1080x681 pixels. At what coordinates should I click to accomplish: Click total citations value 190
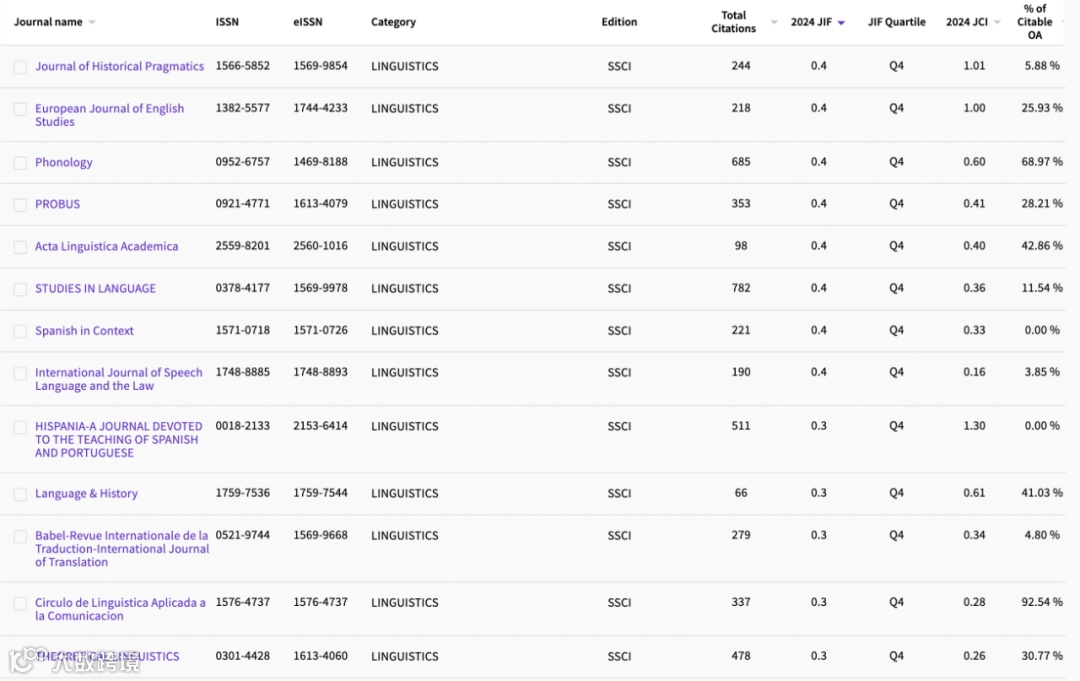[741, 372]
